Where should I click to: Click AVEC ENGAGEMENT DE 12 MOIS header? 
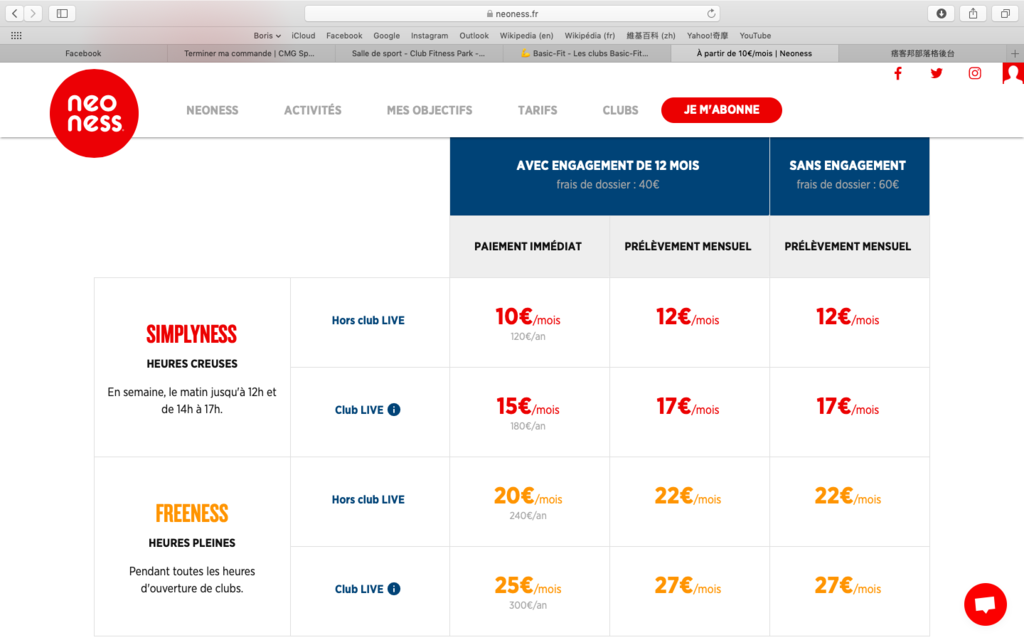pos(608,165)
